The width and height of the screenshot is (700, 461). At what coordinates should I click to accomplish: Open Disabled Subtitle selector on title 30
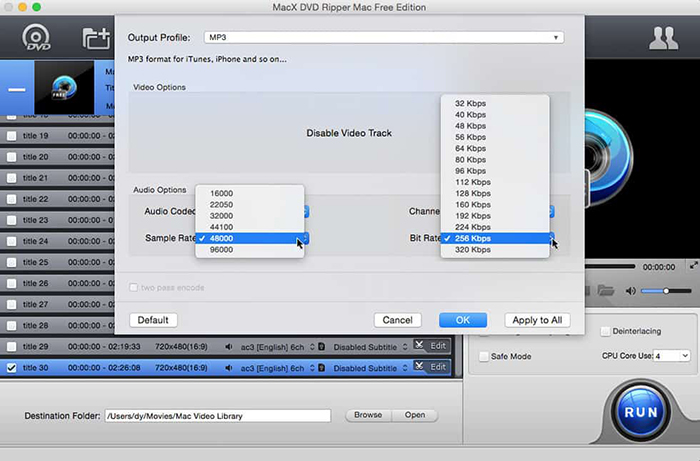coord(371,368)
